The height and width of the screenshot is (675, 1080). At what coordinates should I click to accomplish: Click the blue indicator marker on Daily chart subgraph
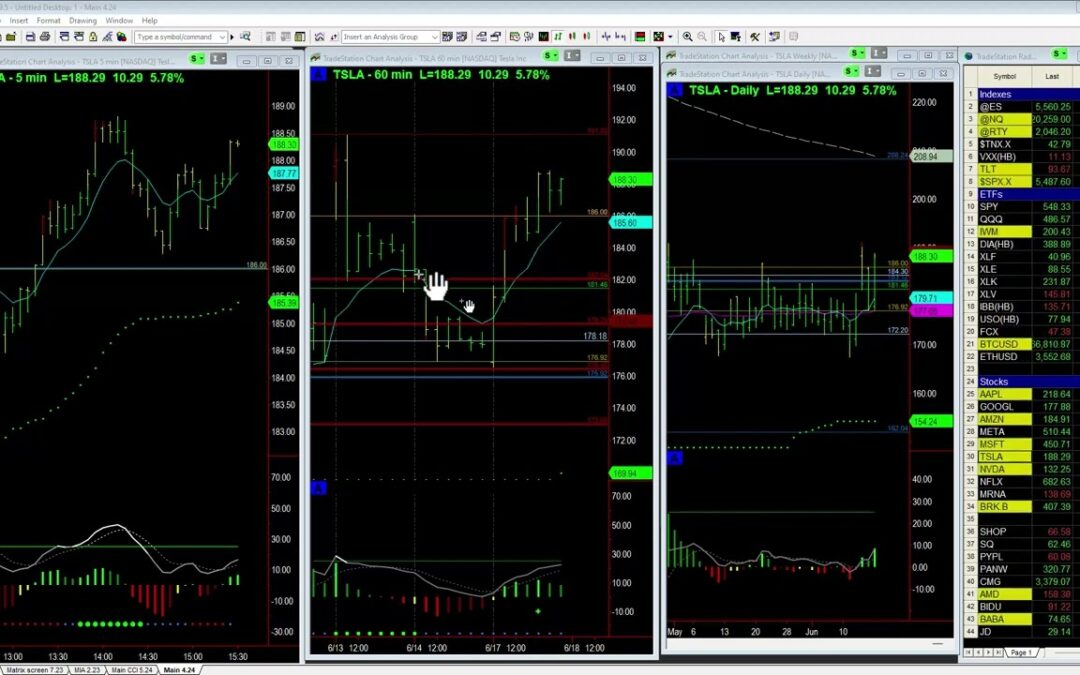tap(675, 457)
